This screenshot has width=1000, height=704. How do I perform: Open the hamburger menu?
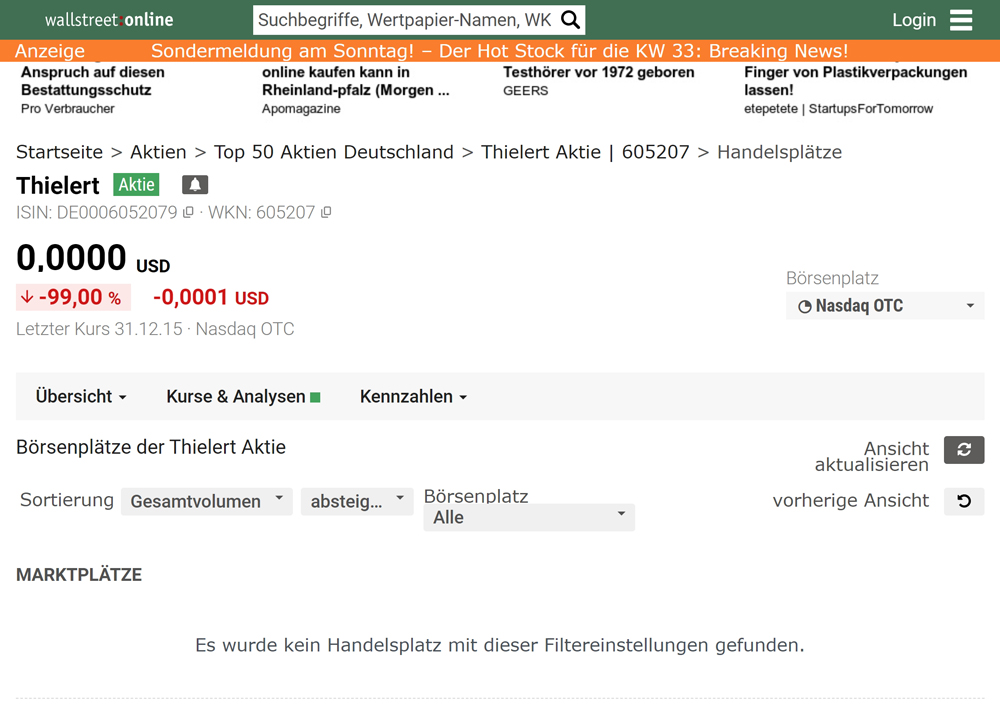[x=960, y=20]
